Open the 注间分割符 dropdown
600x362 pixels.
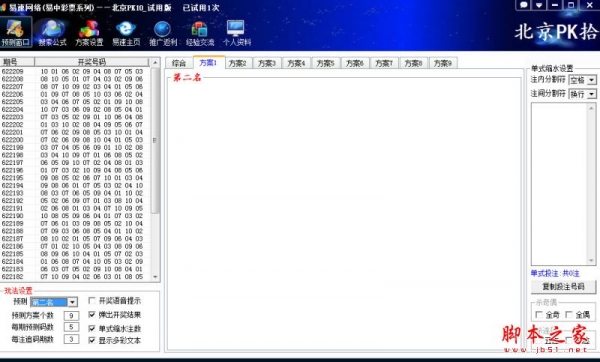click(x=582, y=94)
